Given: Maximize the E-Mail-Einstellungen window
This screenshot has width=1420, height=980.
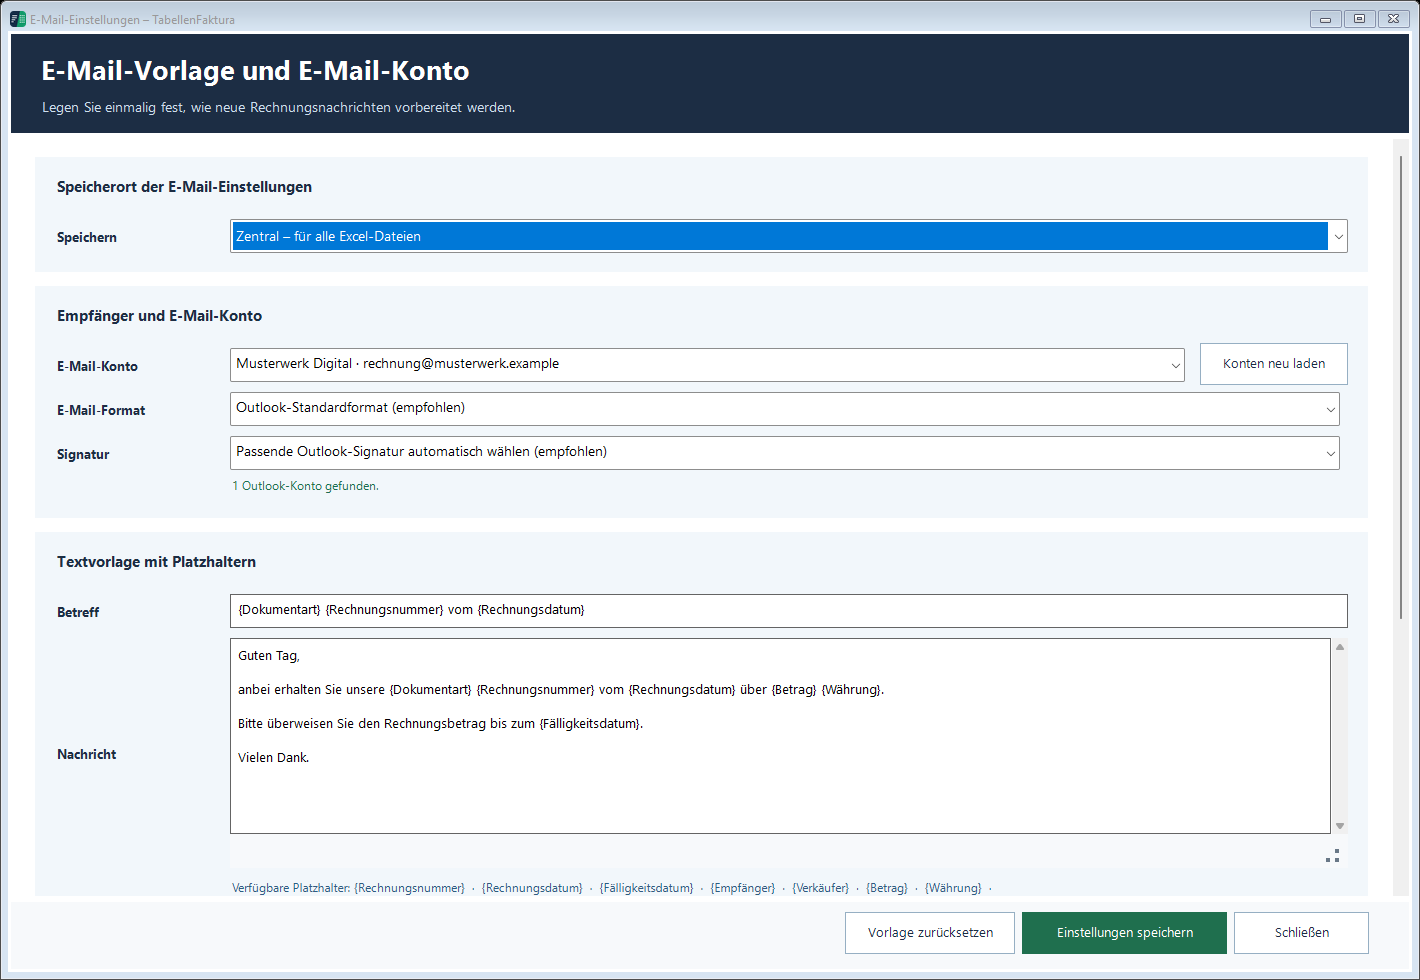Looking at the screenshot, I should (1359, 19).
